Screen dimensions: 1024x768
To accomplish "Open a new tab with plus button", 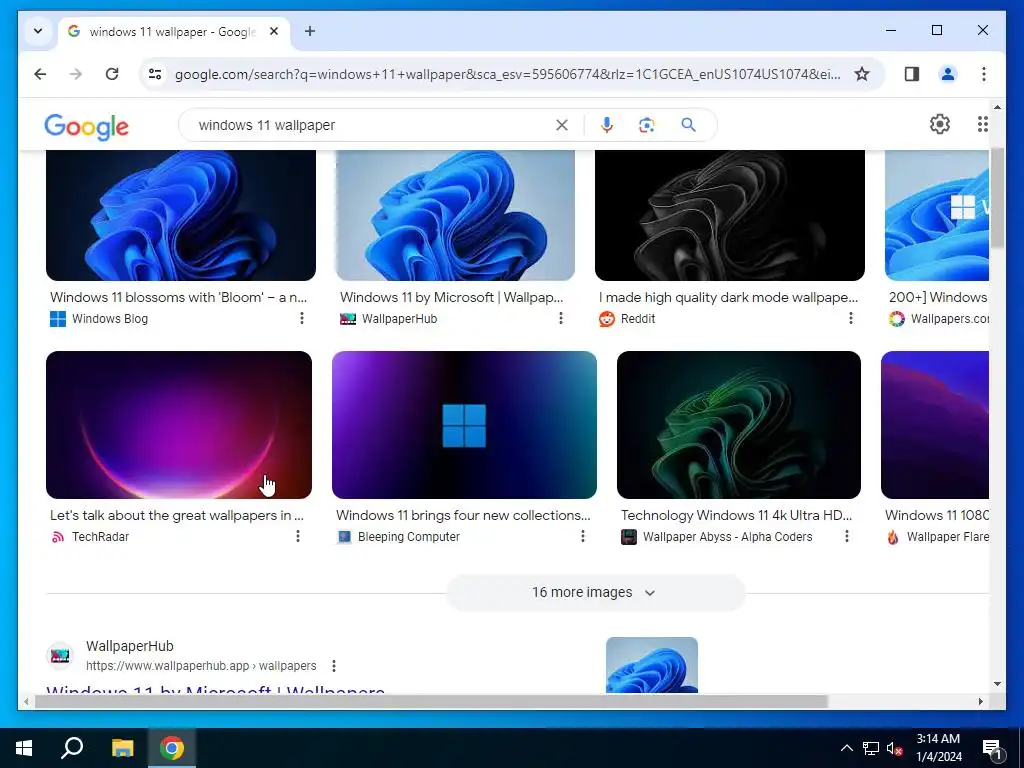I will point(310,31).
